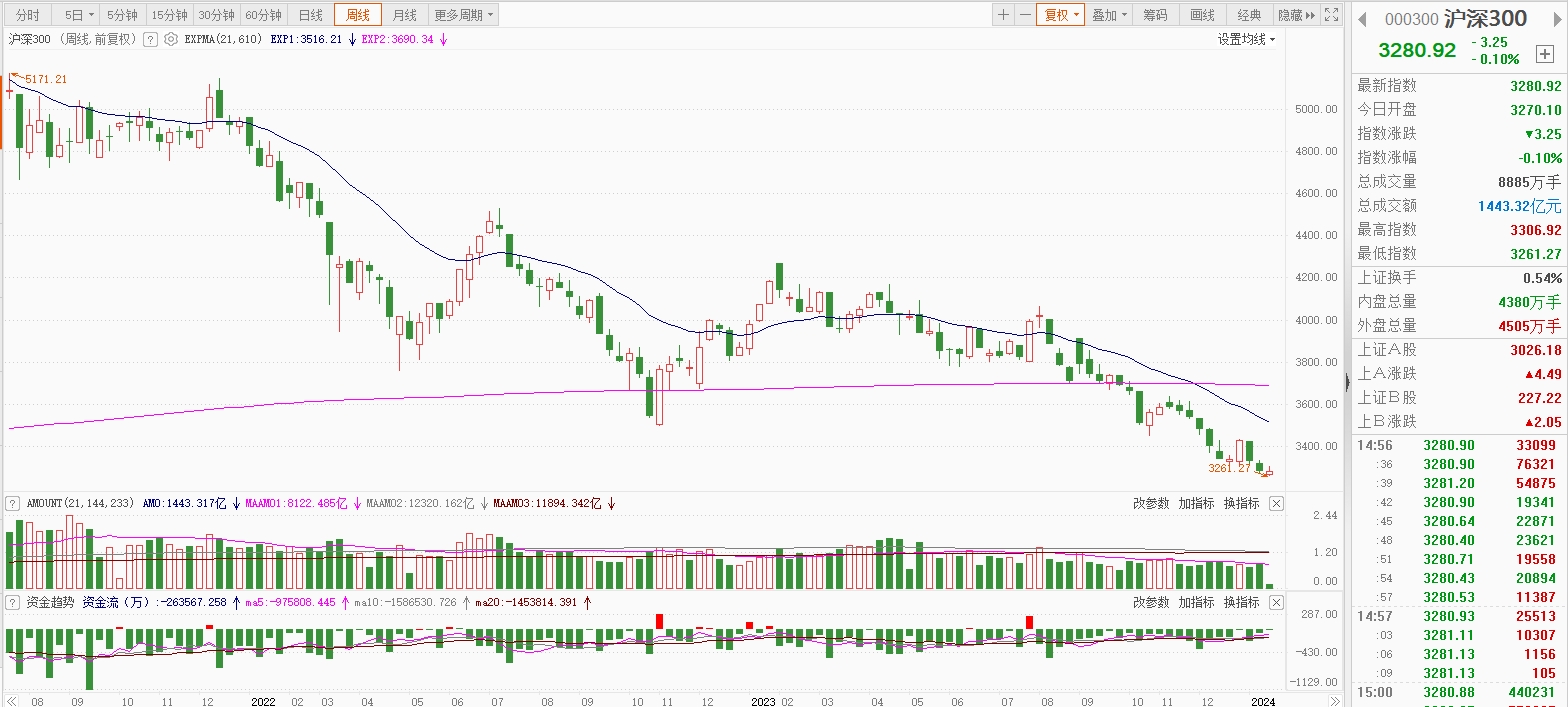The width and height of the screenshot is (1568, 707).
Task: Open help icon on AMOUNT indicator panel
Action: [14, 503]
